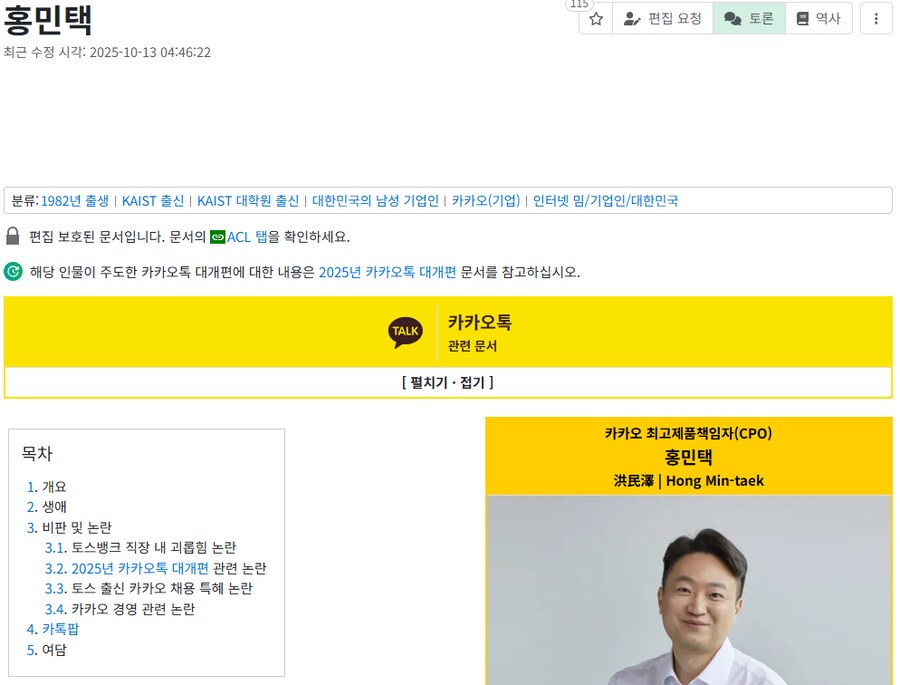Open the three-dot more options menu
Screen dimensions: 900x685
875,19
